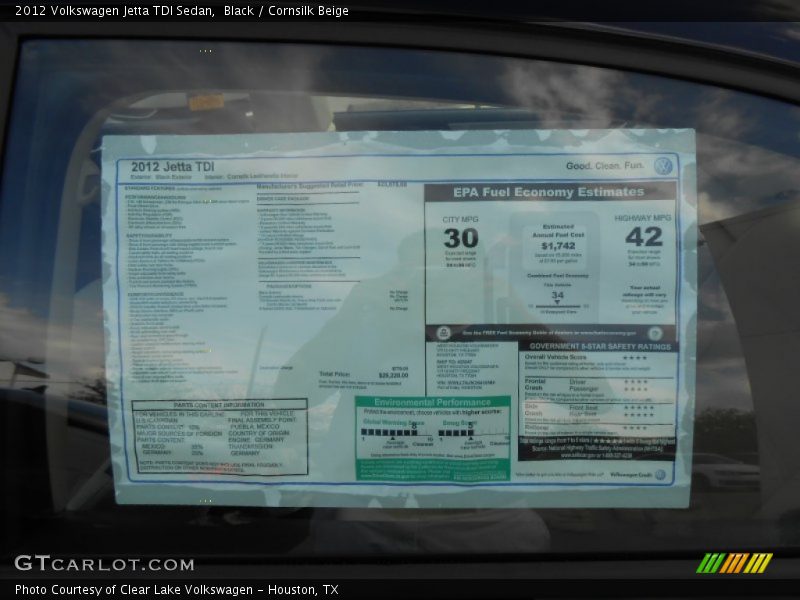
Task: Select the "Total Price:" label
Action: point(334,374)
